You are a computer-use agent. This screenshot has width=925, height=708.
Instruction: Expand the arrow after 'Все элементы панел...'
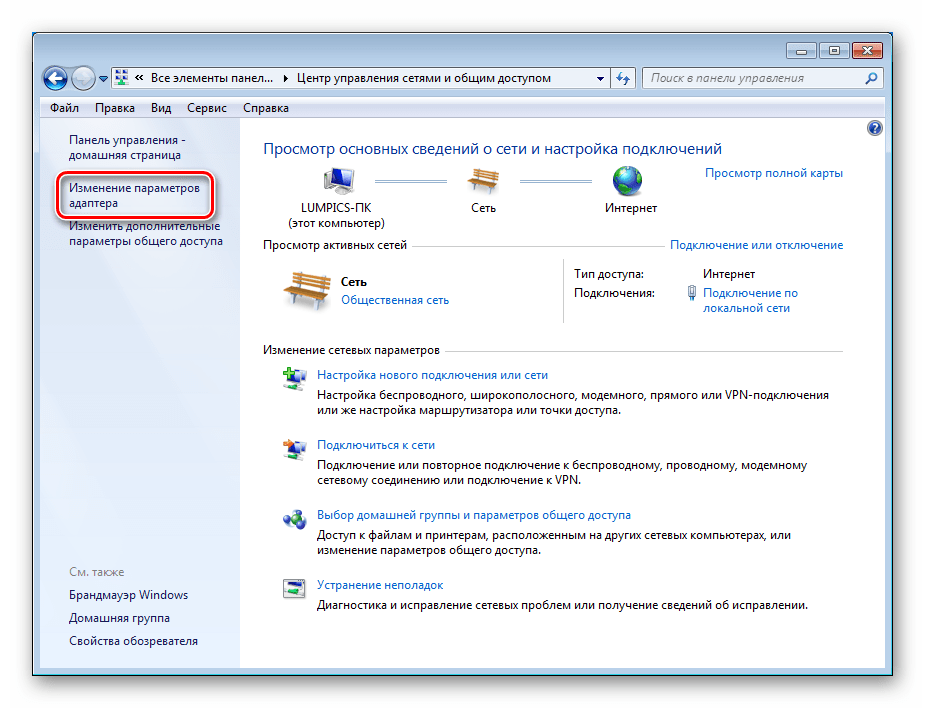point(286,78)
